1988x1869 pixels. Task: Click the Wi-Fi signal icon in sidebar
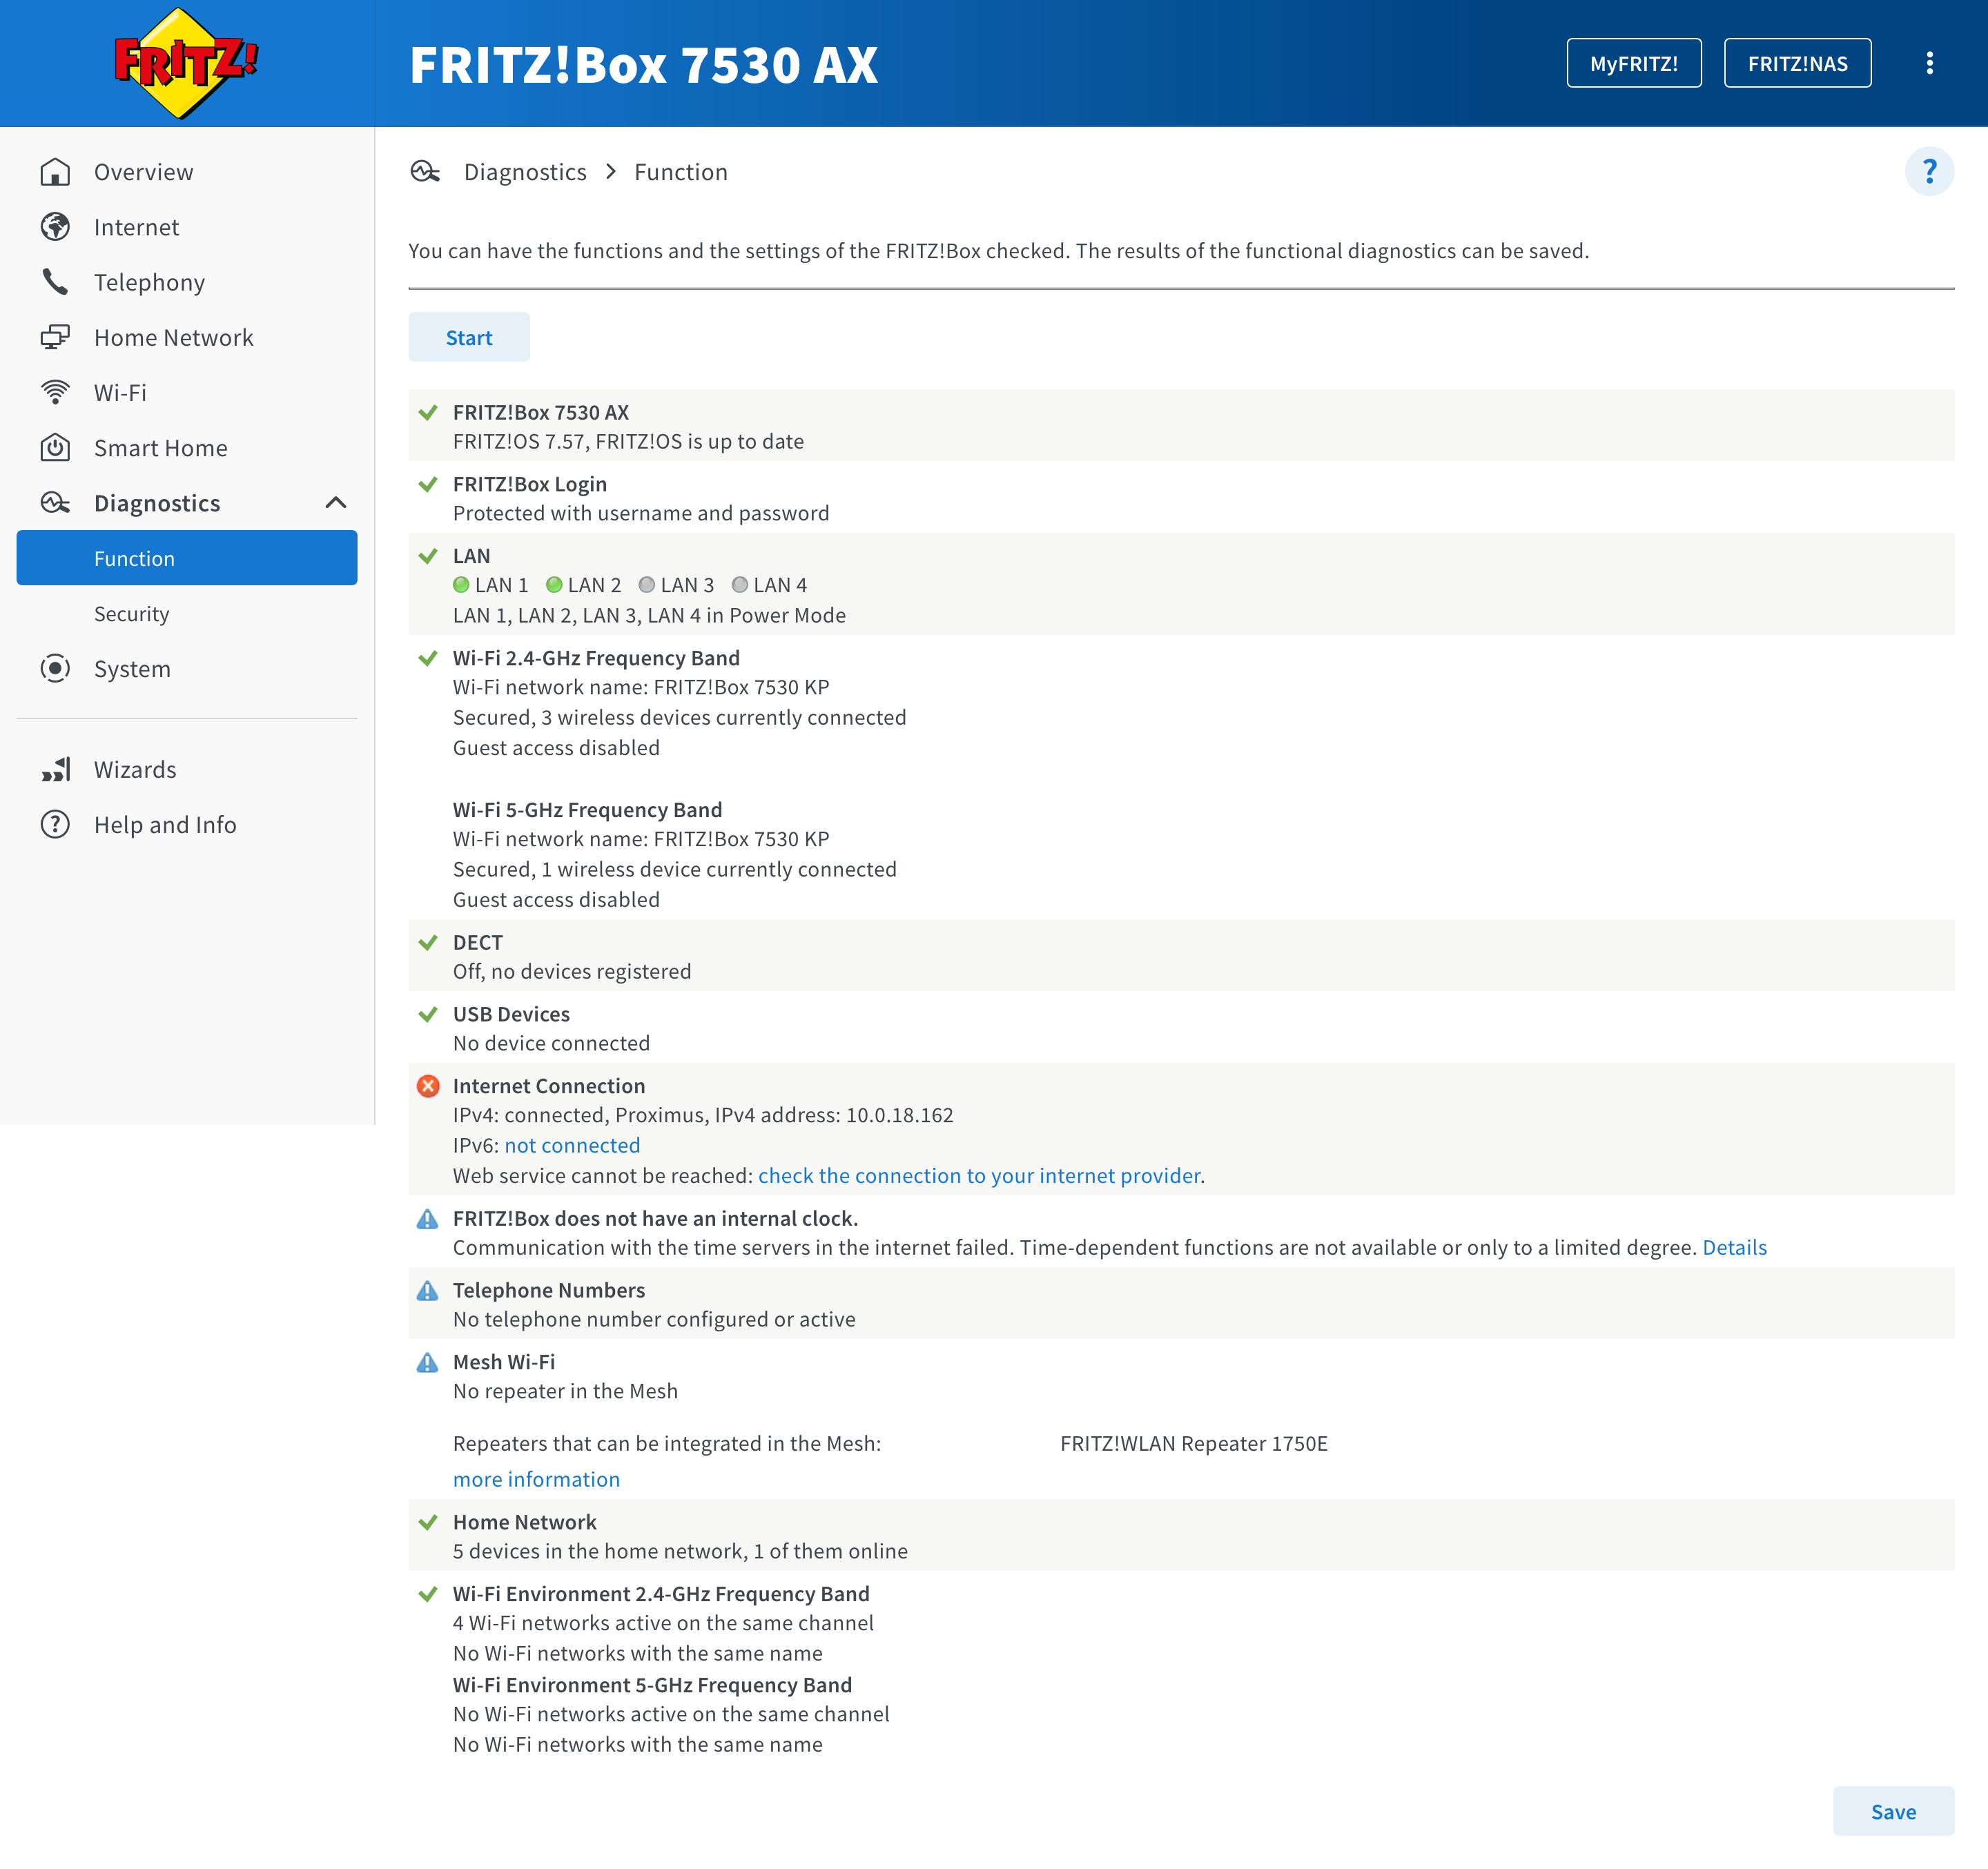tap(55, 393)
